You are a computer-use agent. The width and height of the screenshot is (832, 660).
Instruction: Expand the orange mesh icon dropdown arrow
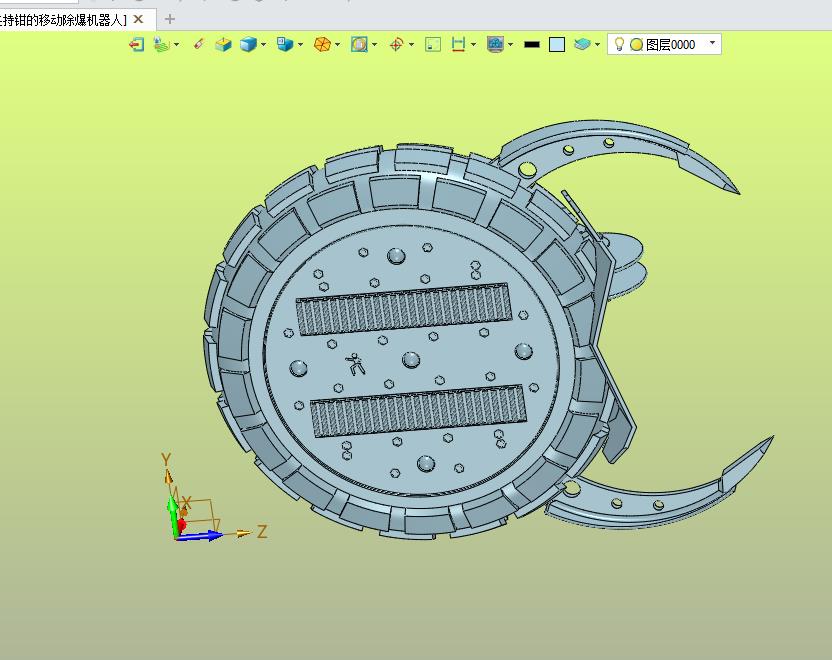coord(337,45)
